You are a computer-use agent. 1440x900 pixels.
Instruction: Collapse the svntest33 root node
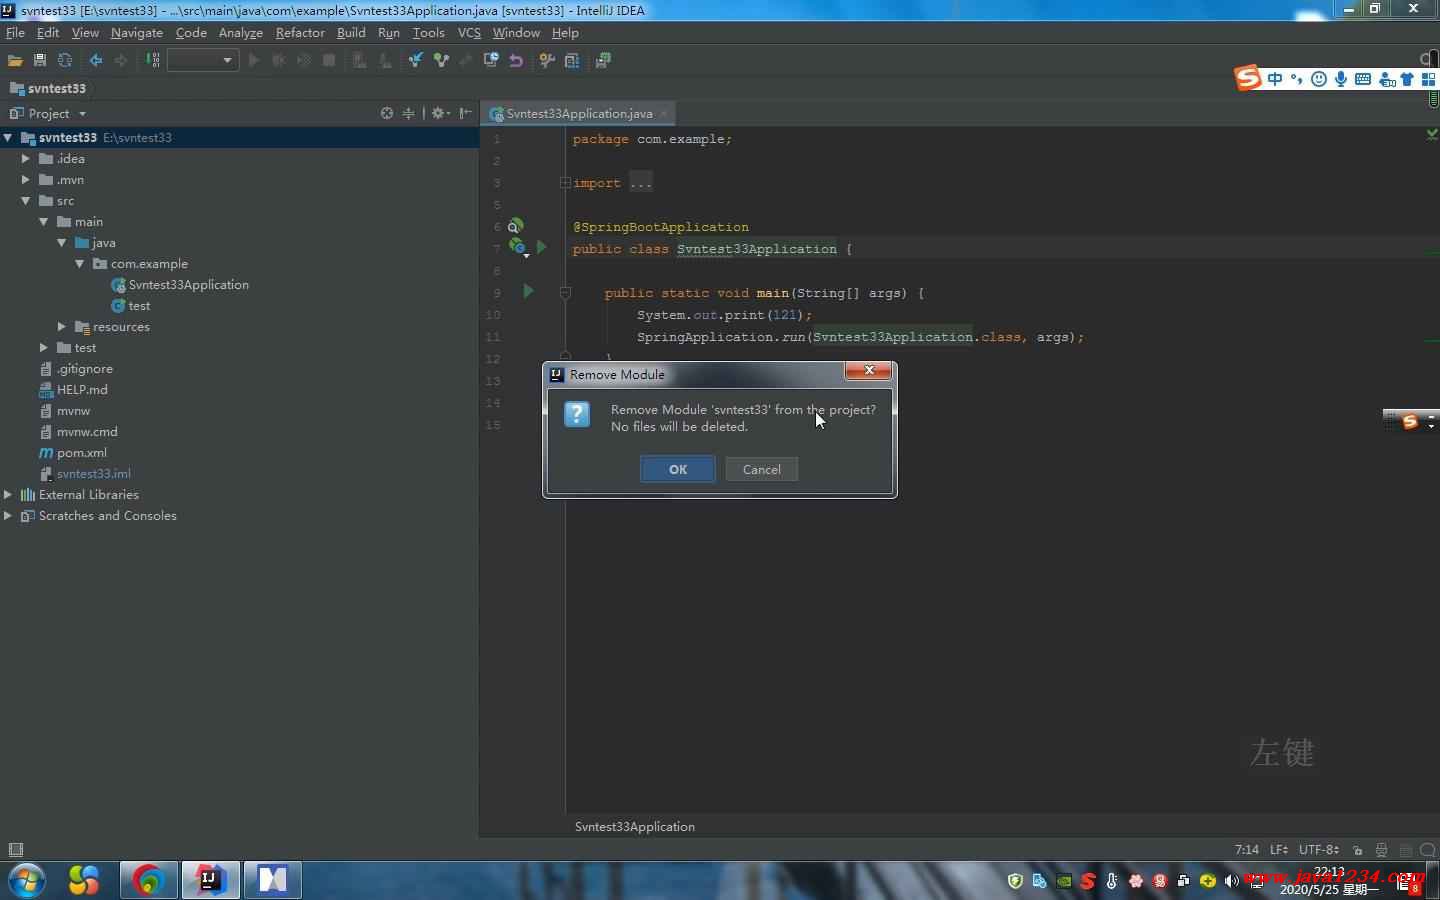pos(8,138)
